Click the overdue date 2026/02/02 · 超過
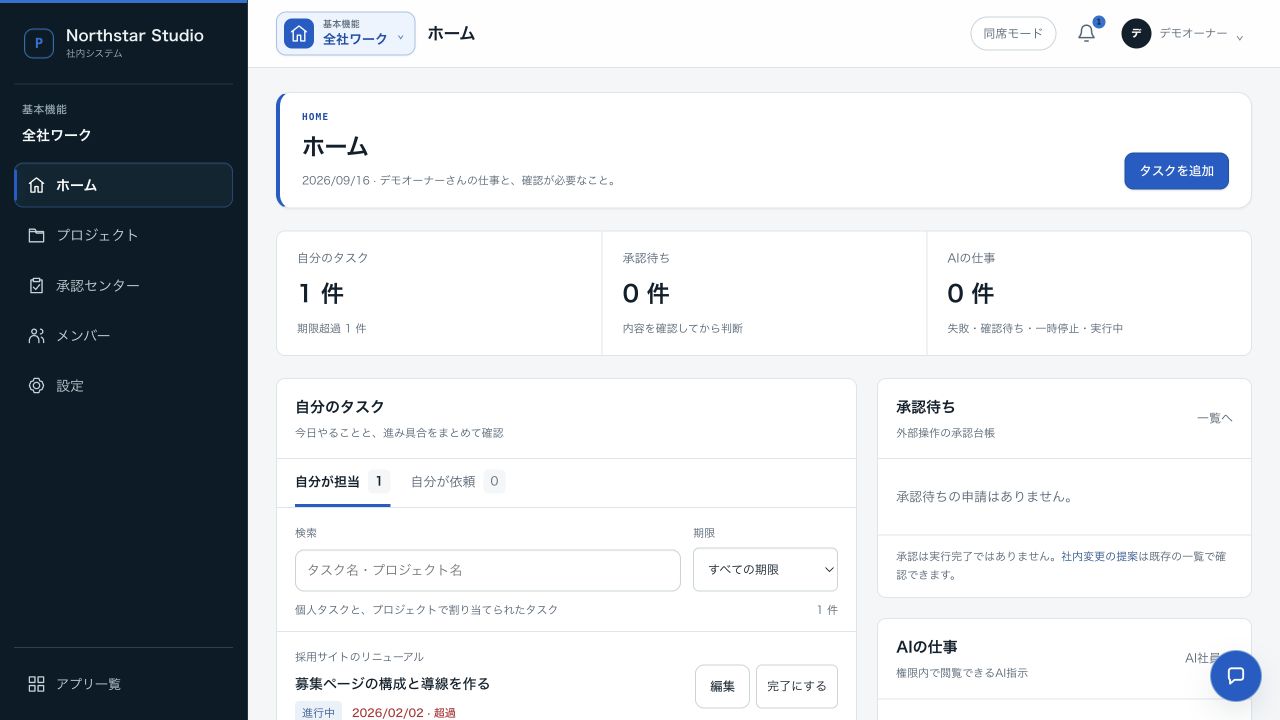Viewport: 1280px width, 720px height. click(x=404, y=713)
